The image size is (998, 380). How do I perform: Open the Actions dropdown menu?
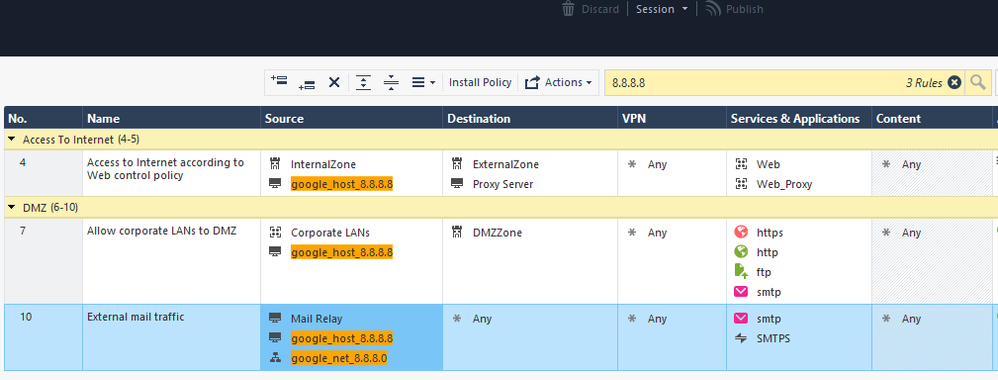point(558,82)
